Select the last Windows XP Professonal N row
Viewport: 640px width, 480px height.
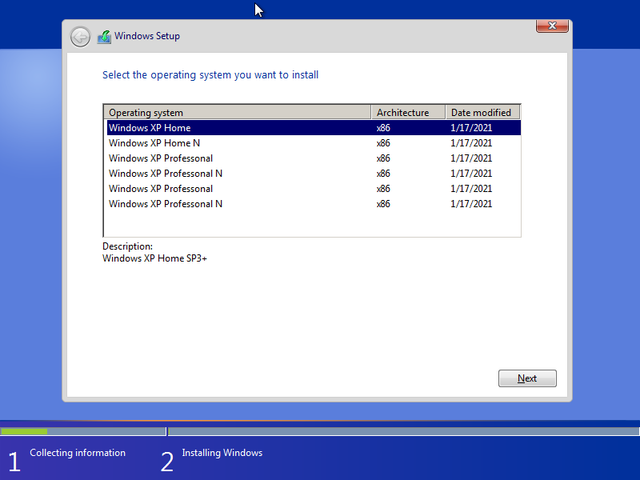(166, 203)
